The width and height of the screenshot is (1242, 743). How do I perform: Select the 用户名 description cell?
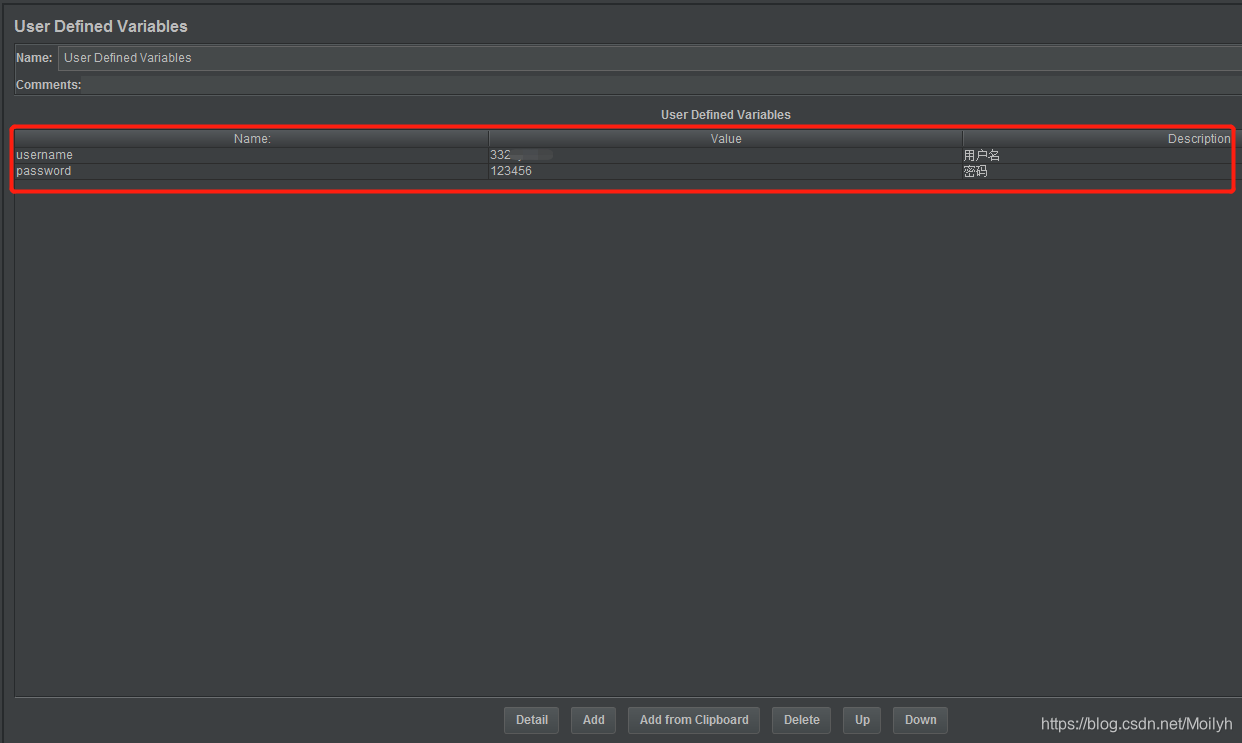[x=1101, y=155]
